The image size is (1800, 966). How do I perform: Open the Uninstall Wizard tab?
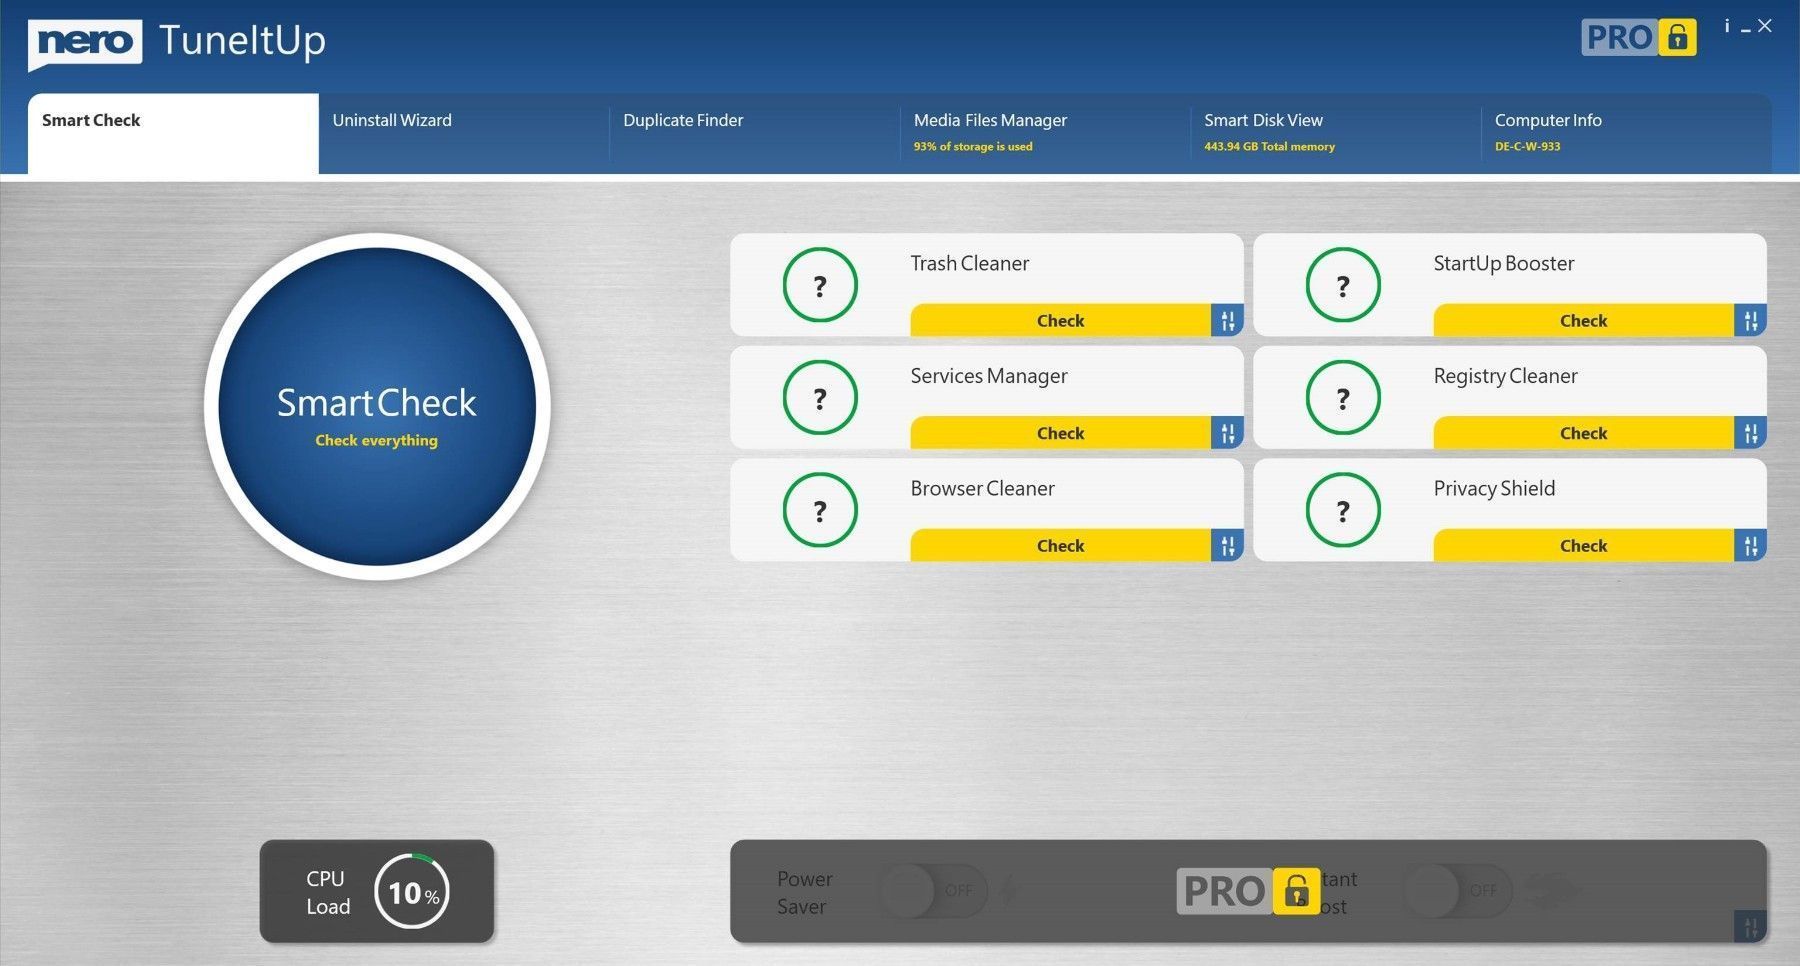[464, 134]
